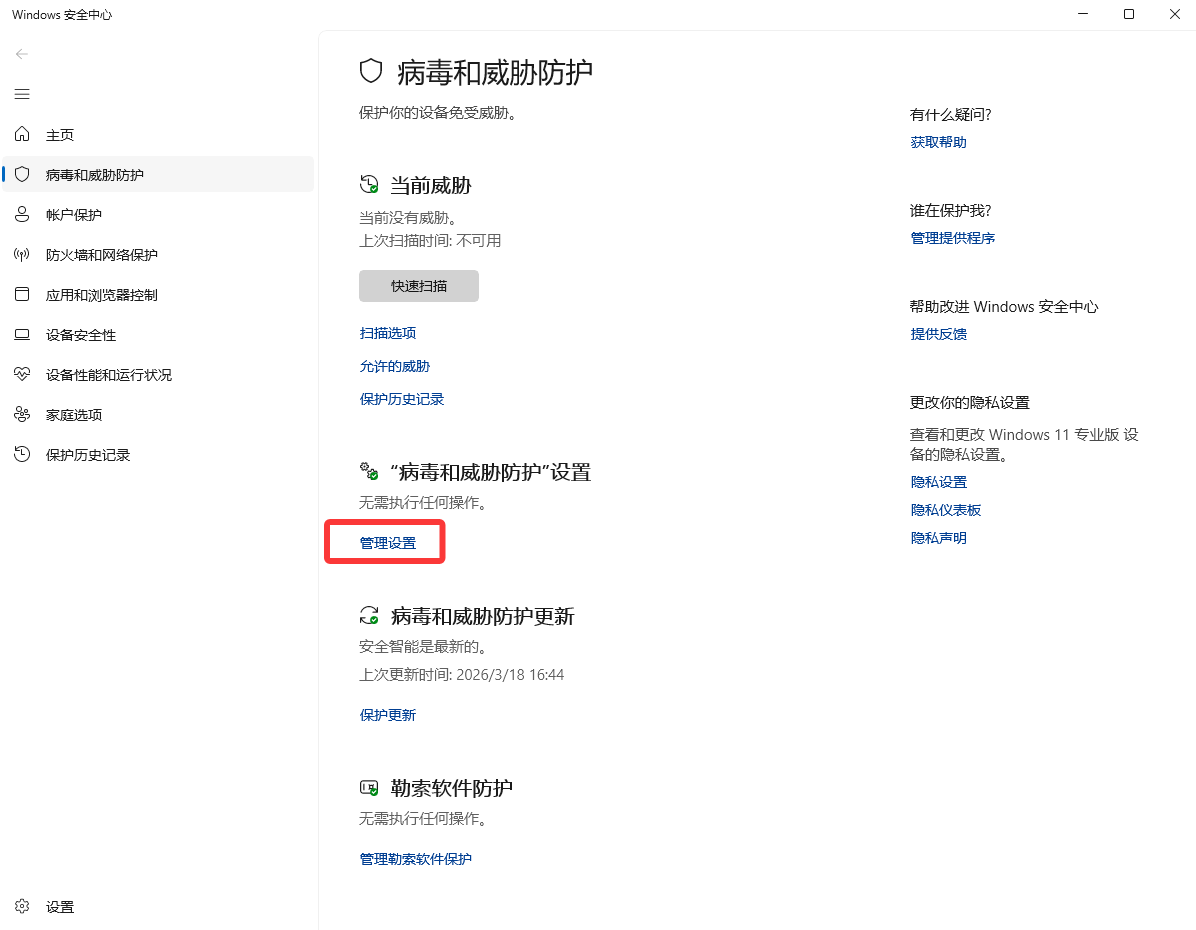Image resolution: width=1196 pixels, height=930 pixels.
Task: Open the hamburger navigation menu
Action: pyautogui.click(x=22, y=94)
